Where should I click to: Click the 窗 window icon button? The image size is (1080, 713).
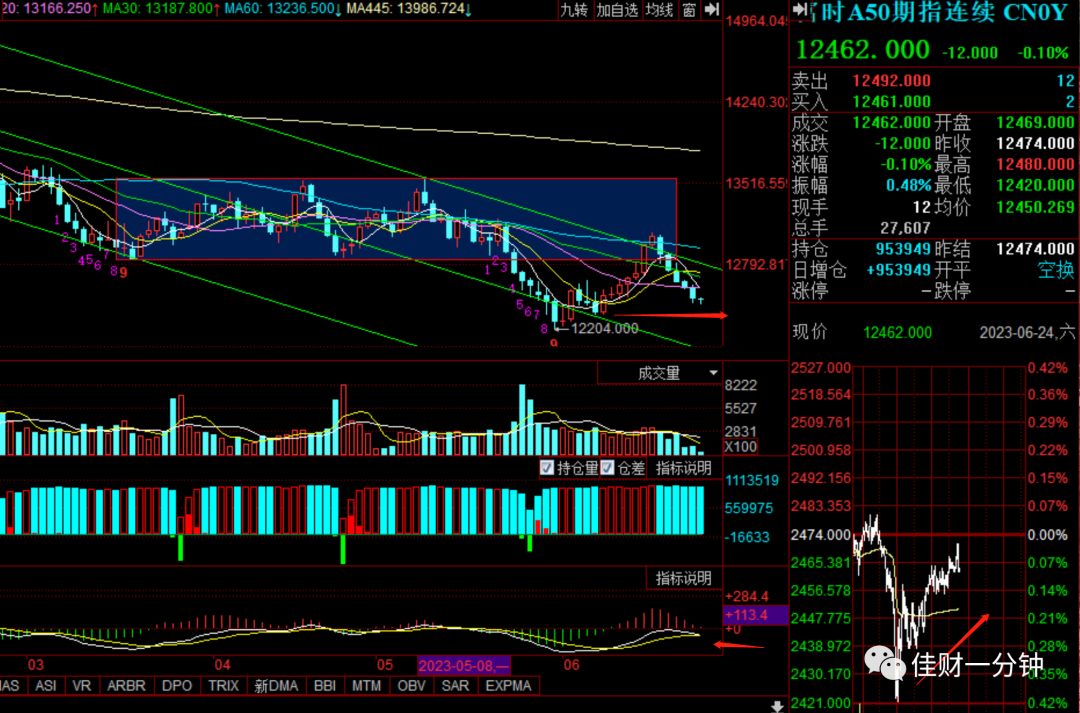[x=689, y=10]
